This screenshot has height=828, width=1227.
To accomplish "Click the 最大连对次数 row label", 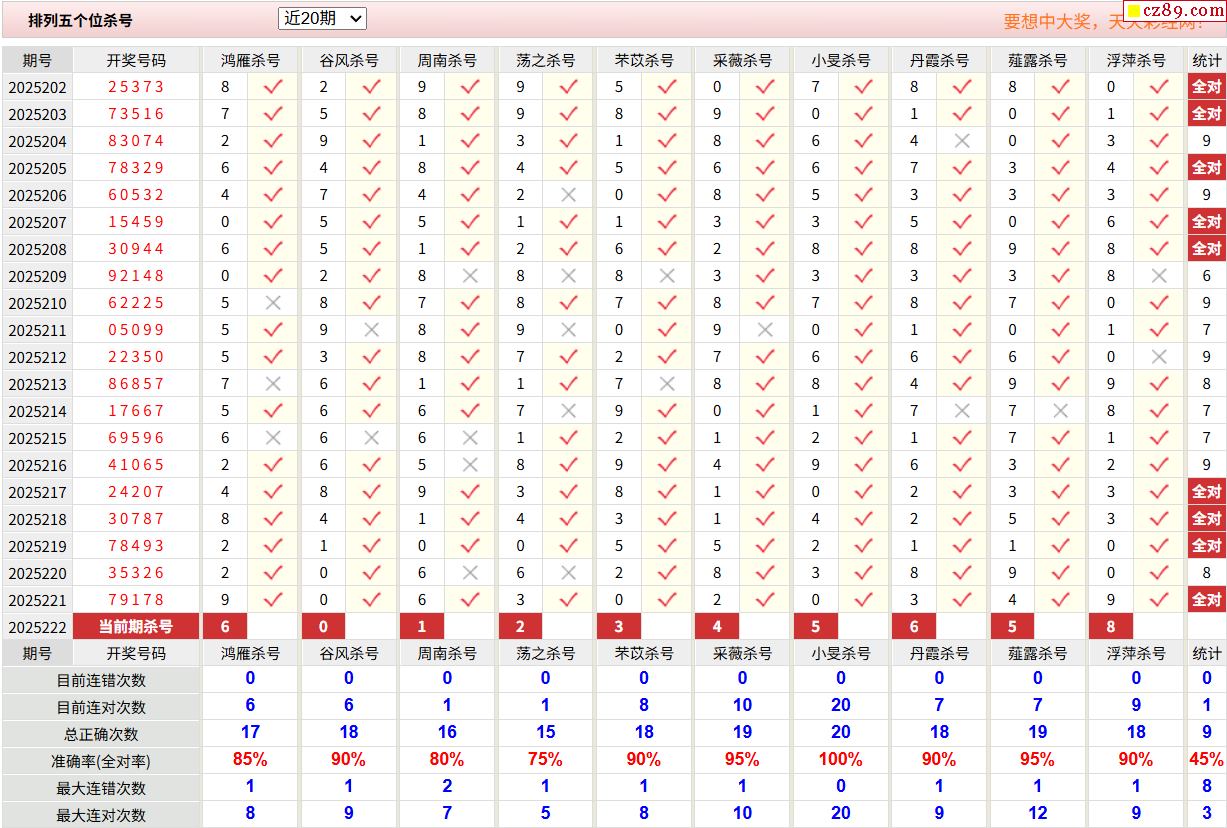I will coord(101,815).
